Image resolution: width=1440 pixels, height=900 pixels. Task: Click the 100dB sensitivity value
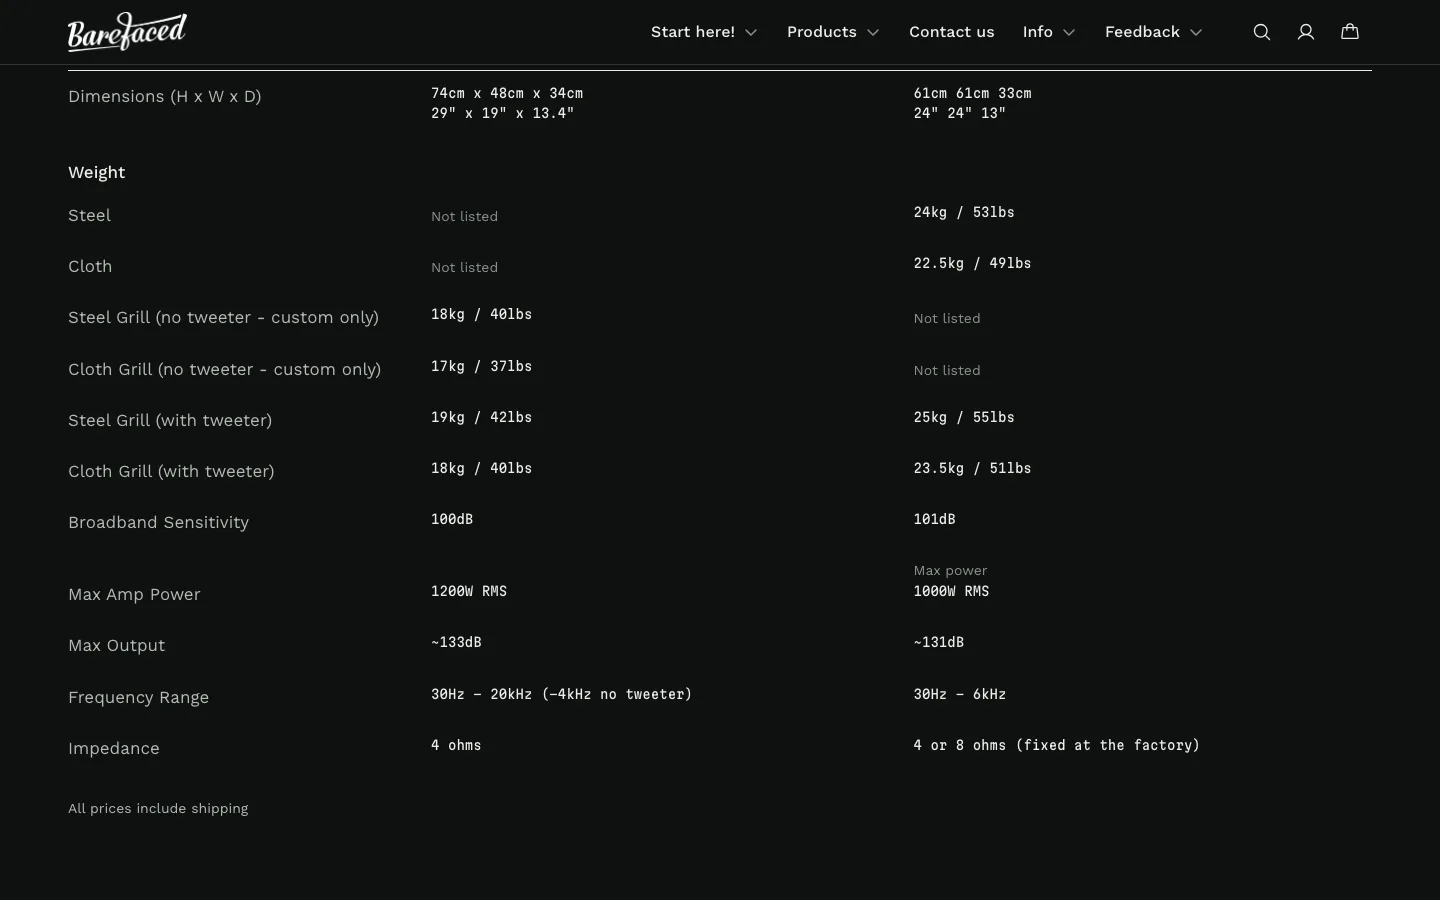(x=452, y=519)
